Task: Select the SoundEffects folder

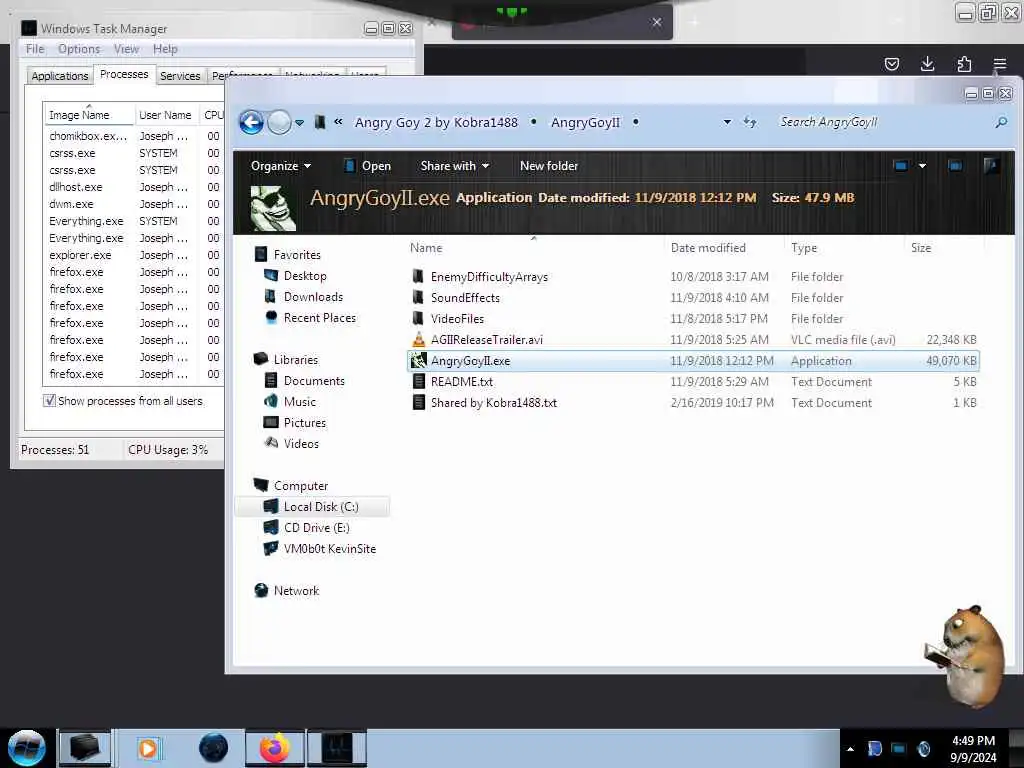Action: (465, 298)
